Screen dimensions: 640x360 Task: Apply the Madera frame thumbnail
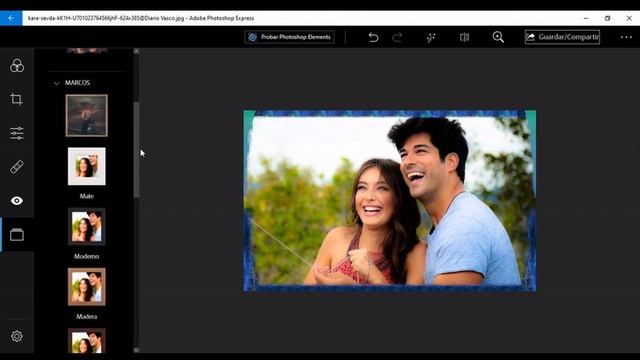pyautogui.click(x=87, y=287)
